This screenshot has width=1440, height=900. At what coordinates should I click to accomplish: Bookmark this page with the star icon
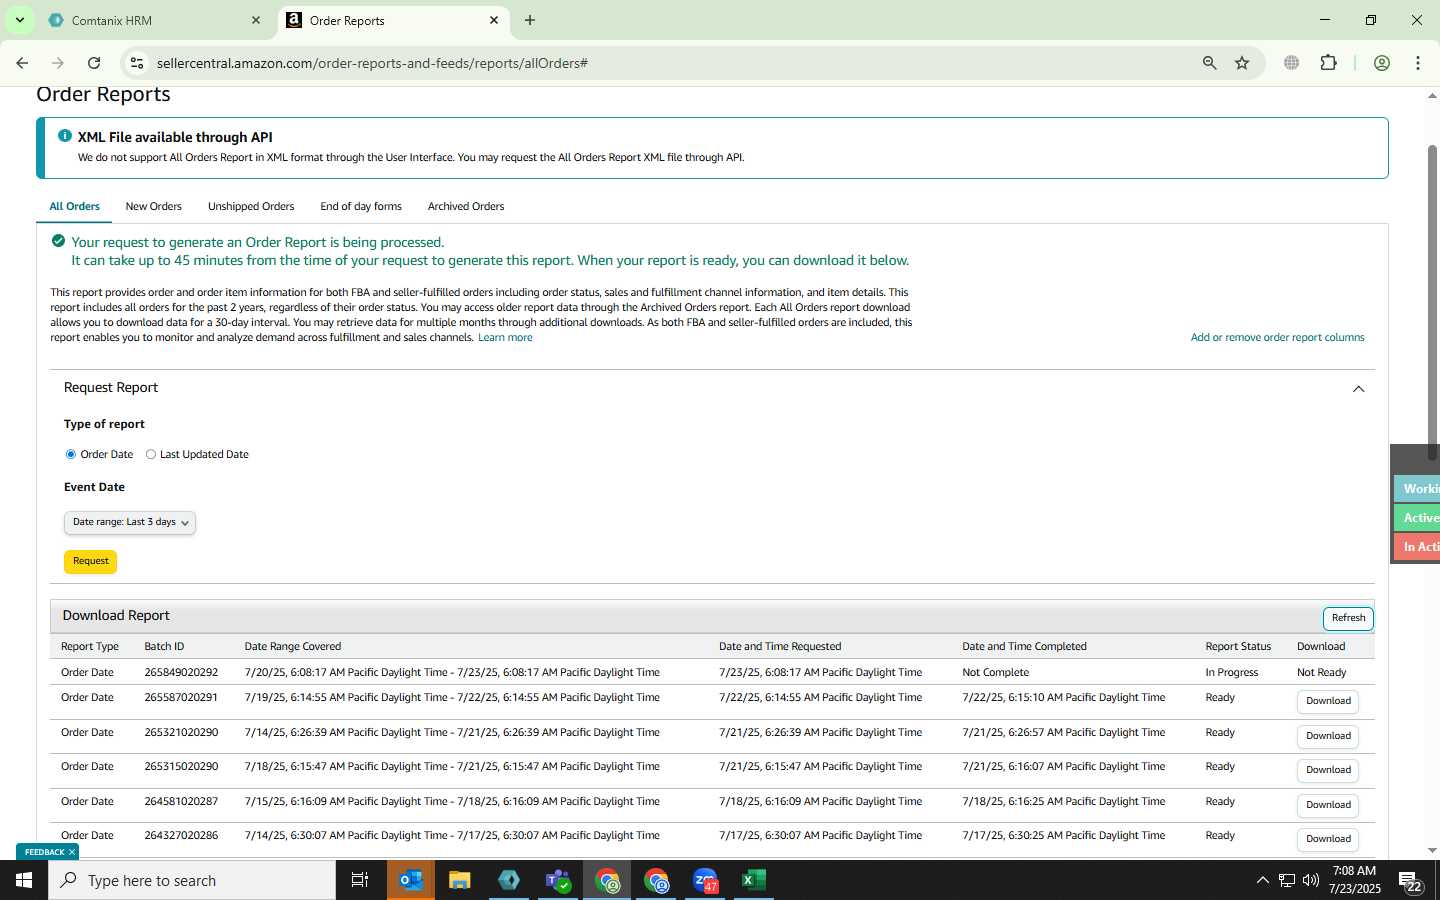coord(1242,63)
